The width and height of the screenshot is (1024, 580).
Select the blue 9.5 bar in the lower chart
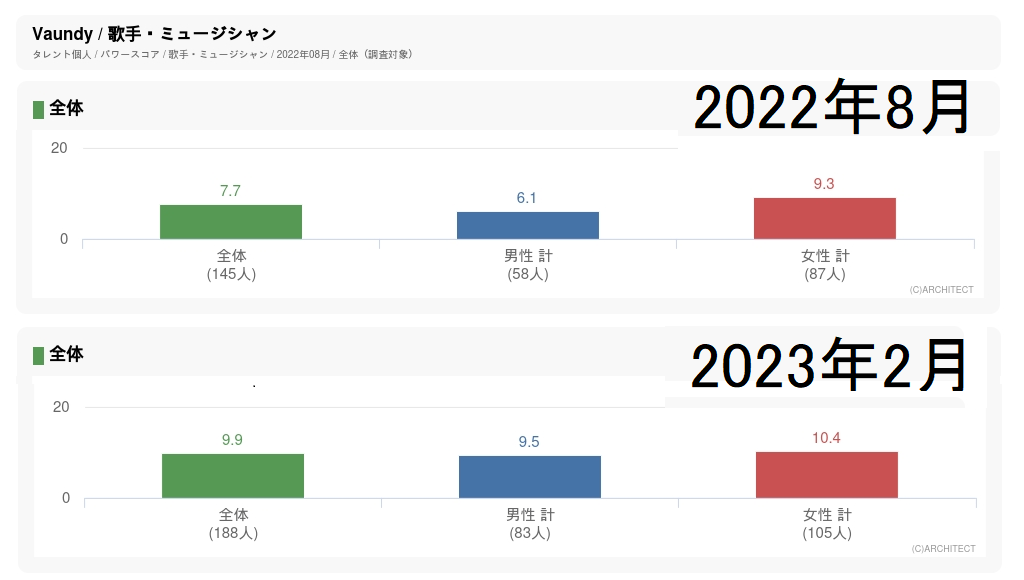[x=529, y=477]
